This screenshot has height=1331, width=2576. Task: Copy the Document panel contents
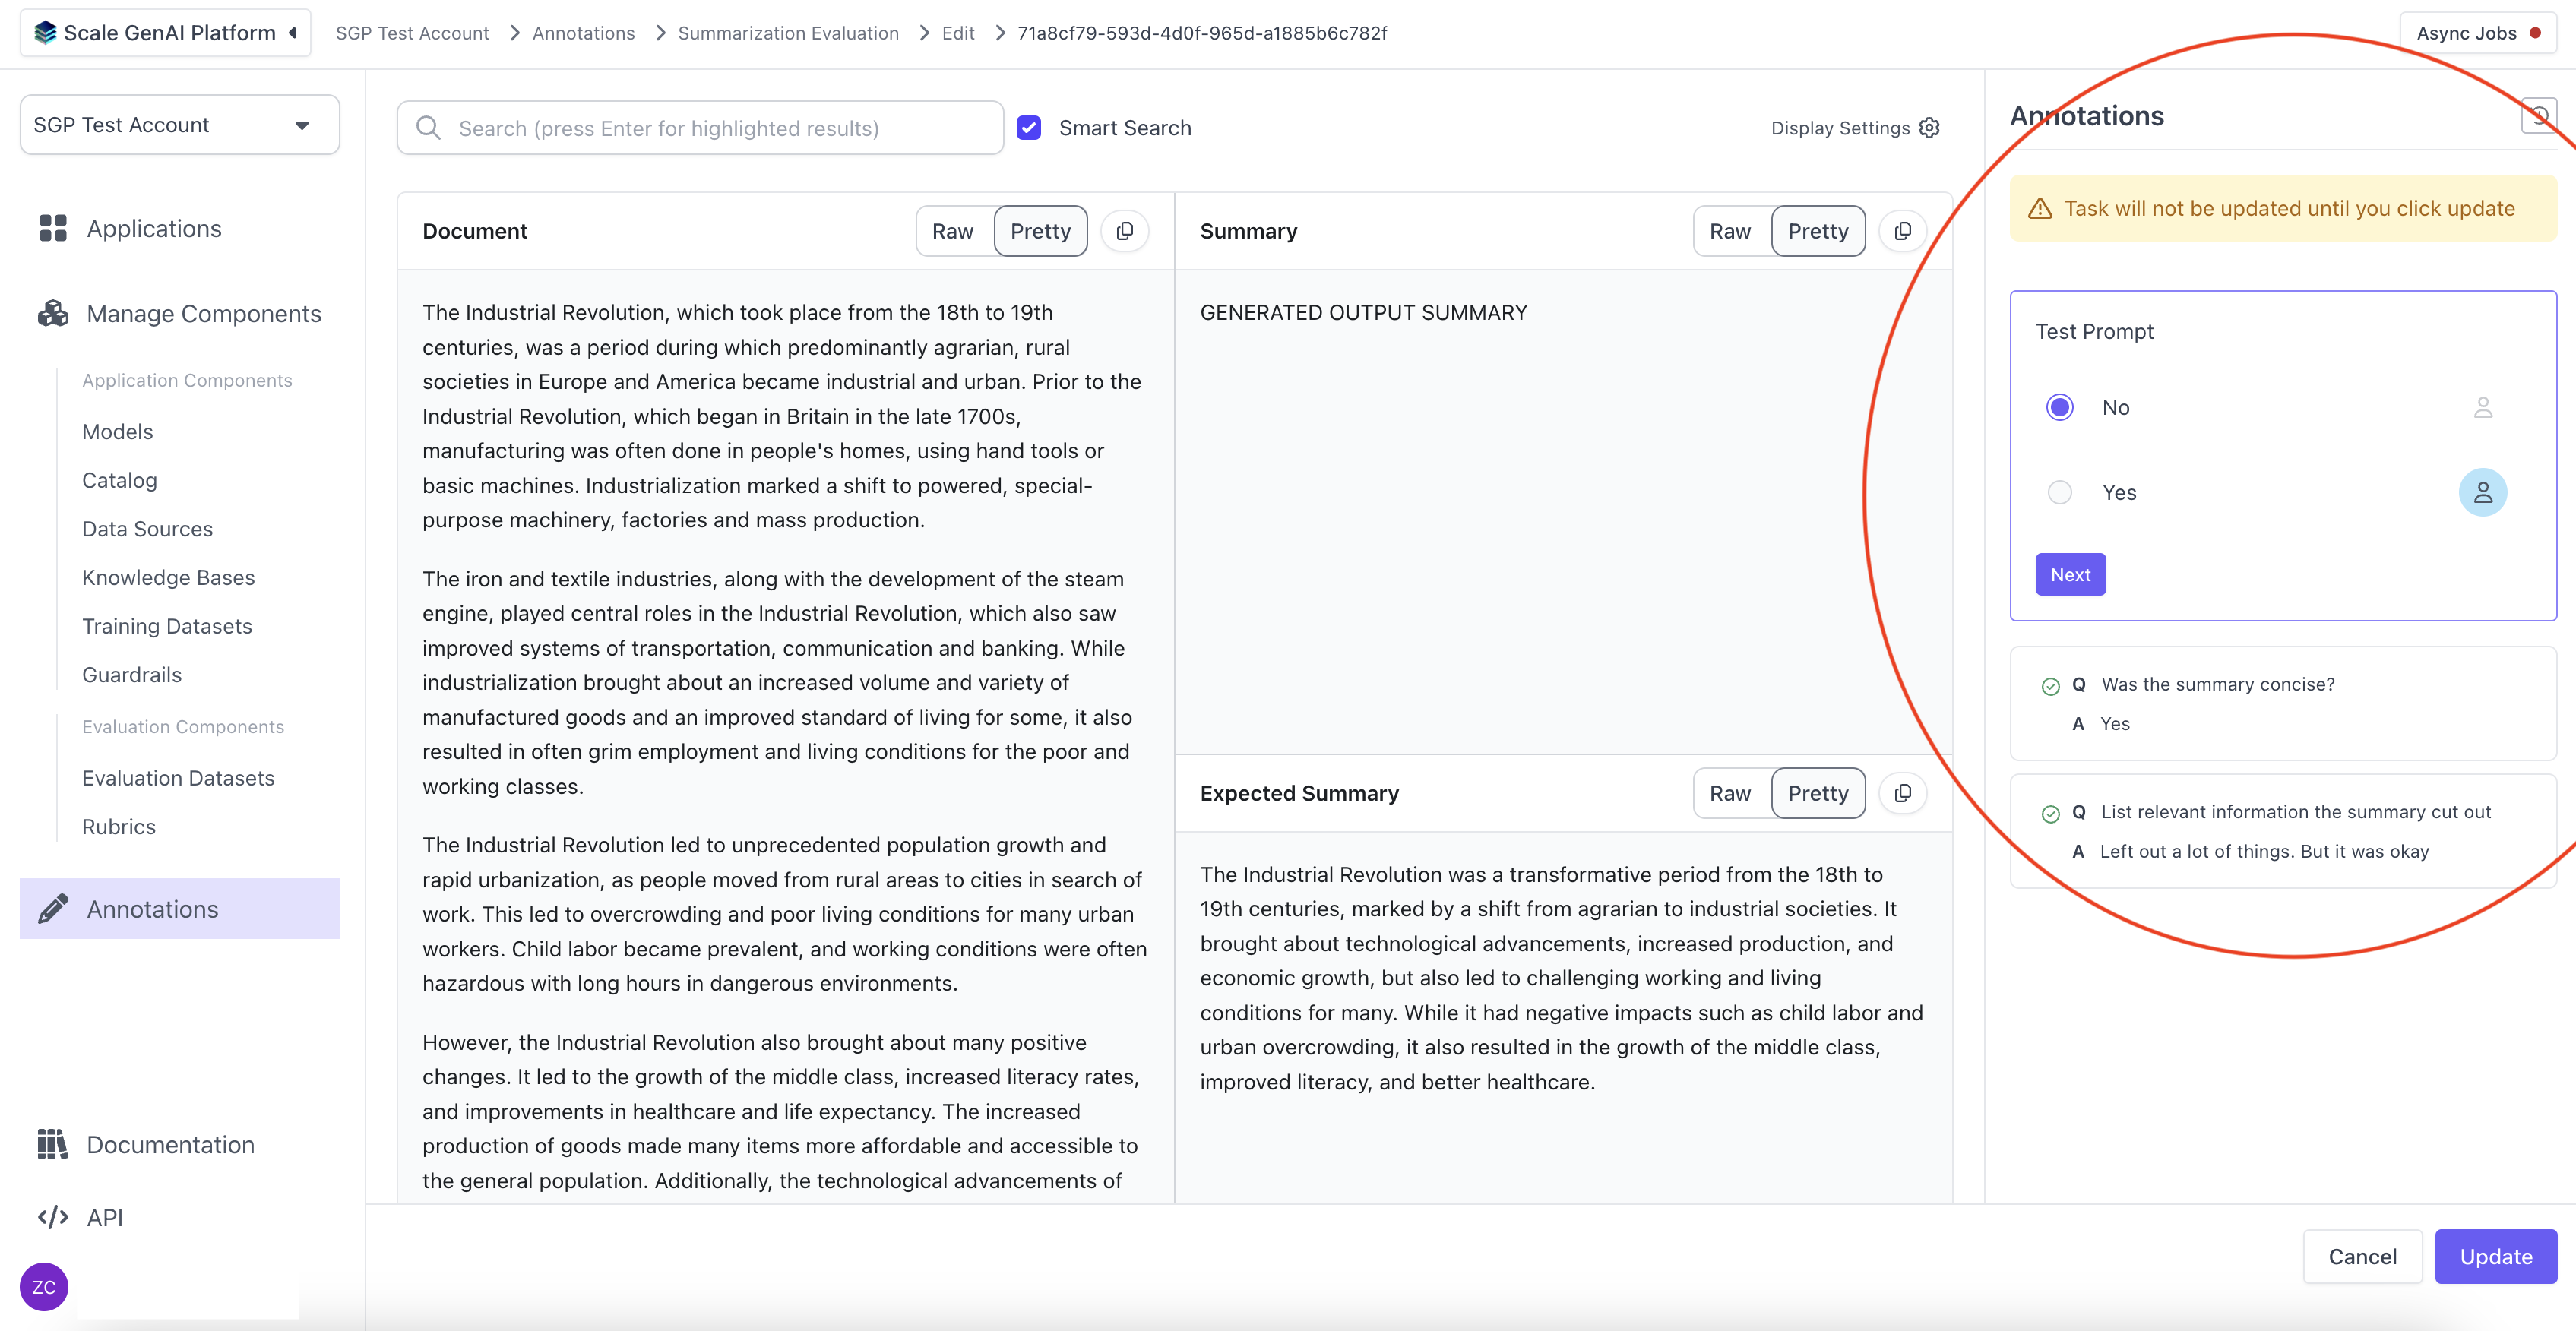pos(1124,231)
